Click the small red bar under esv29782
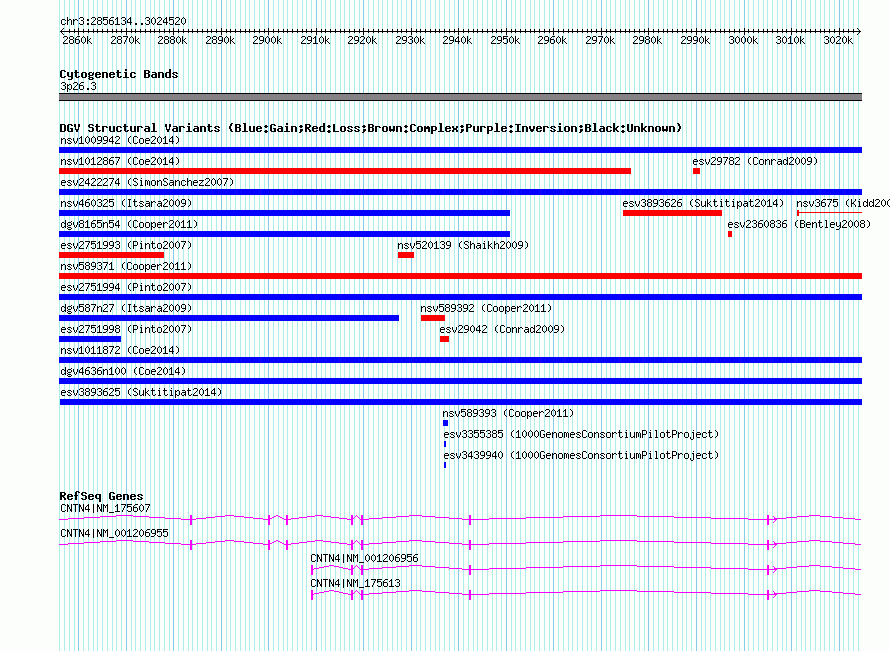Image resolution: width=890 pixels, height=651 pixels. tap(696, 171)
